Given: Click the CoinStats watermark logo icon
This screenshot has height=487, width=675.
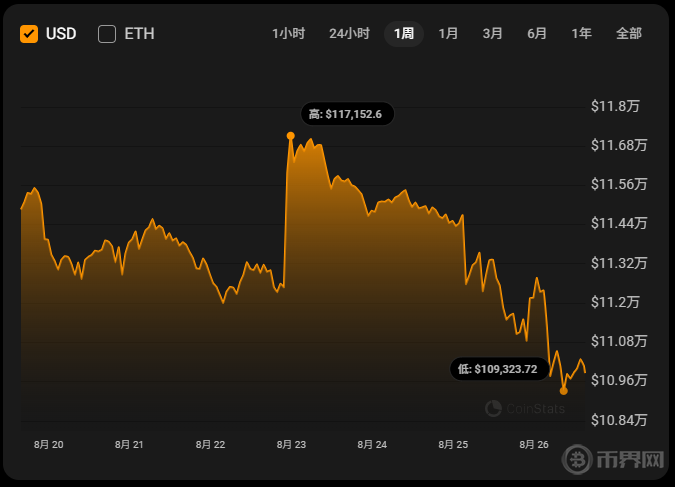Looking at the screenshot, I should tap(493, 408).
